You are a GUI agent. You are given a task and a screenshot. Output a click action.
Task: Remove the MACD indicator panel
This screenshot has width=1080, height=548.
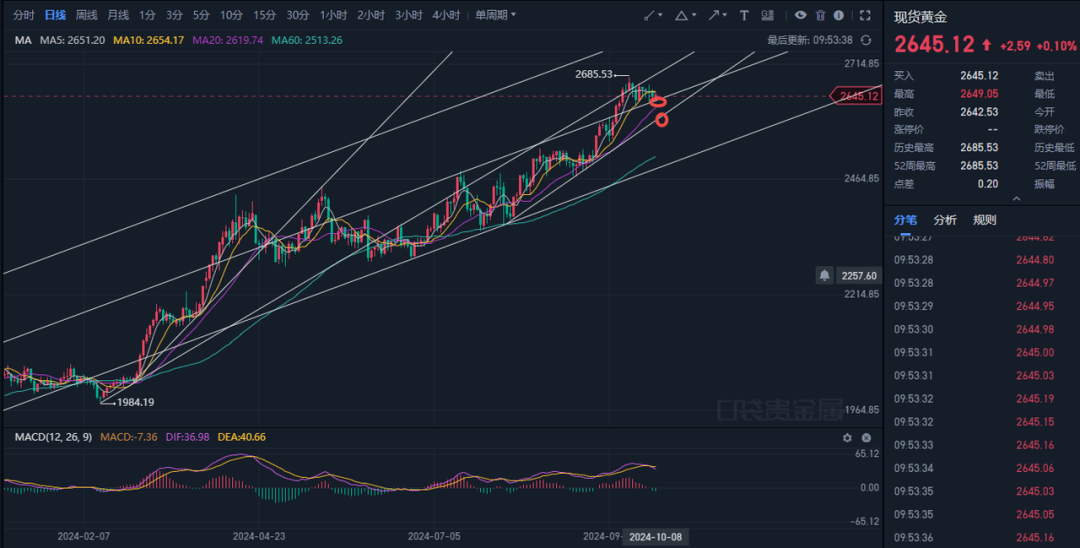pos(866,438)
